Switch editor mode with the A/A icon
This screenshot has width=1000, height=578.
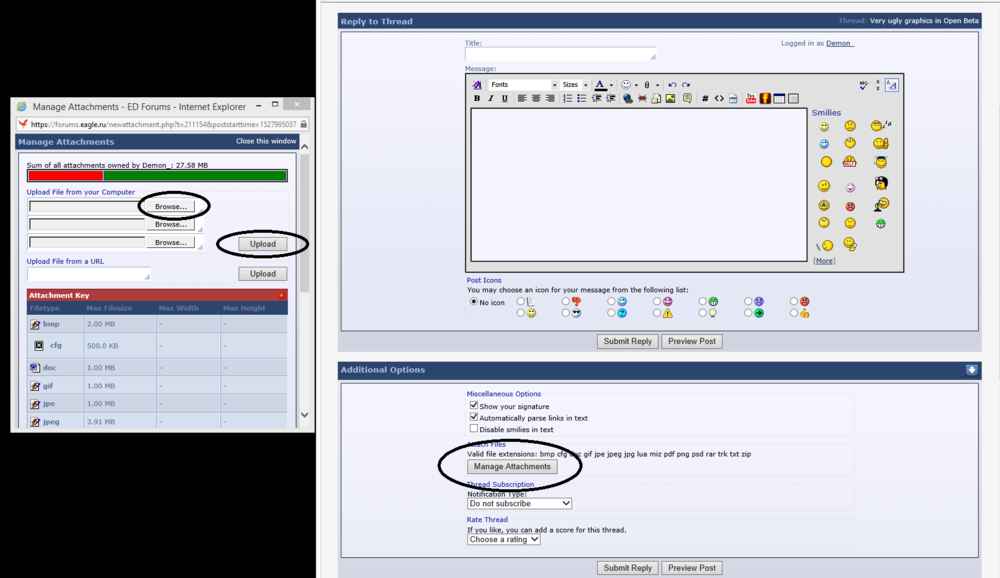[892, 84]
